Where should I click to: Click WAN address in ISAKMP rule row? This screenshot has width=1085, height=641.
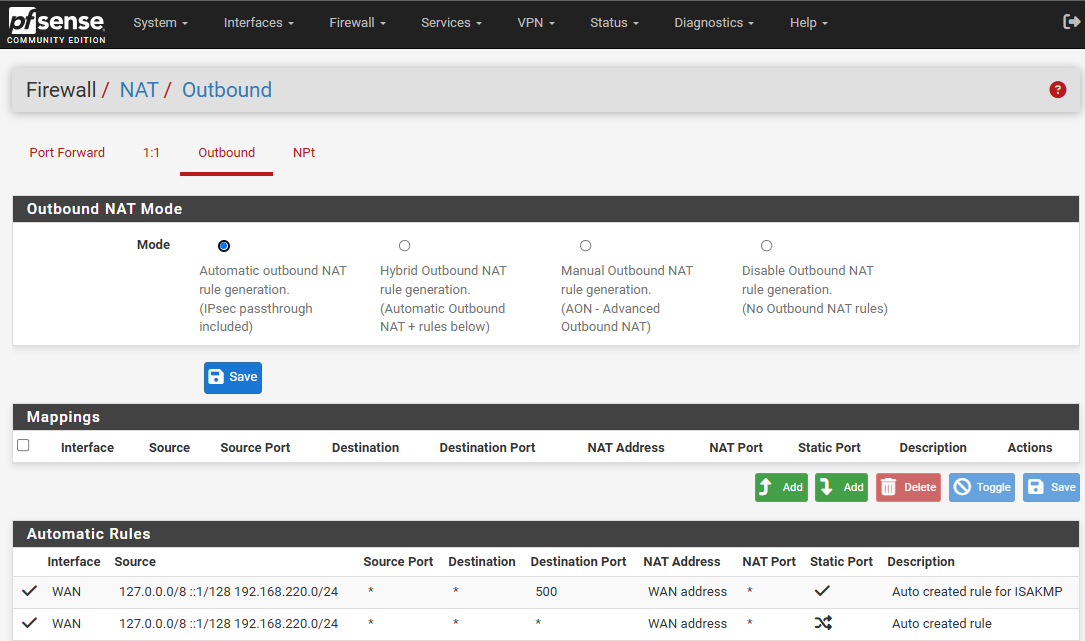pyautogui.click(x=687, y=591)
